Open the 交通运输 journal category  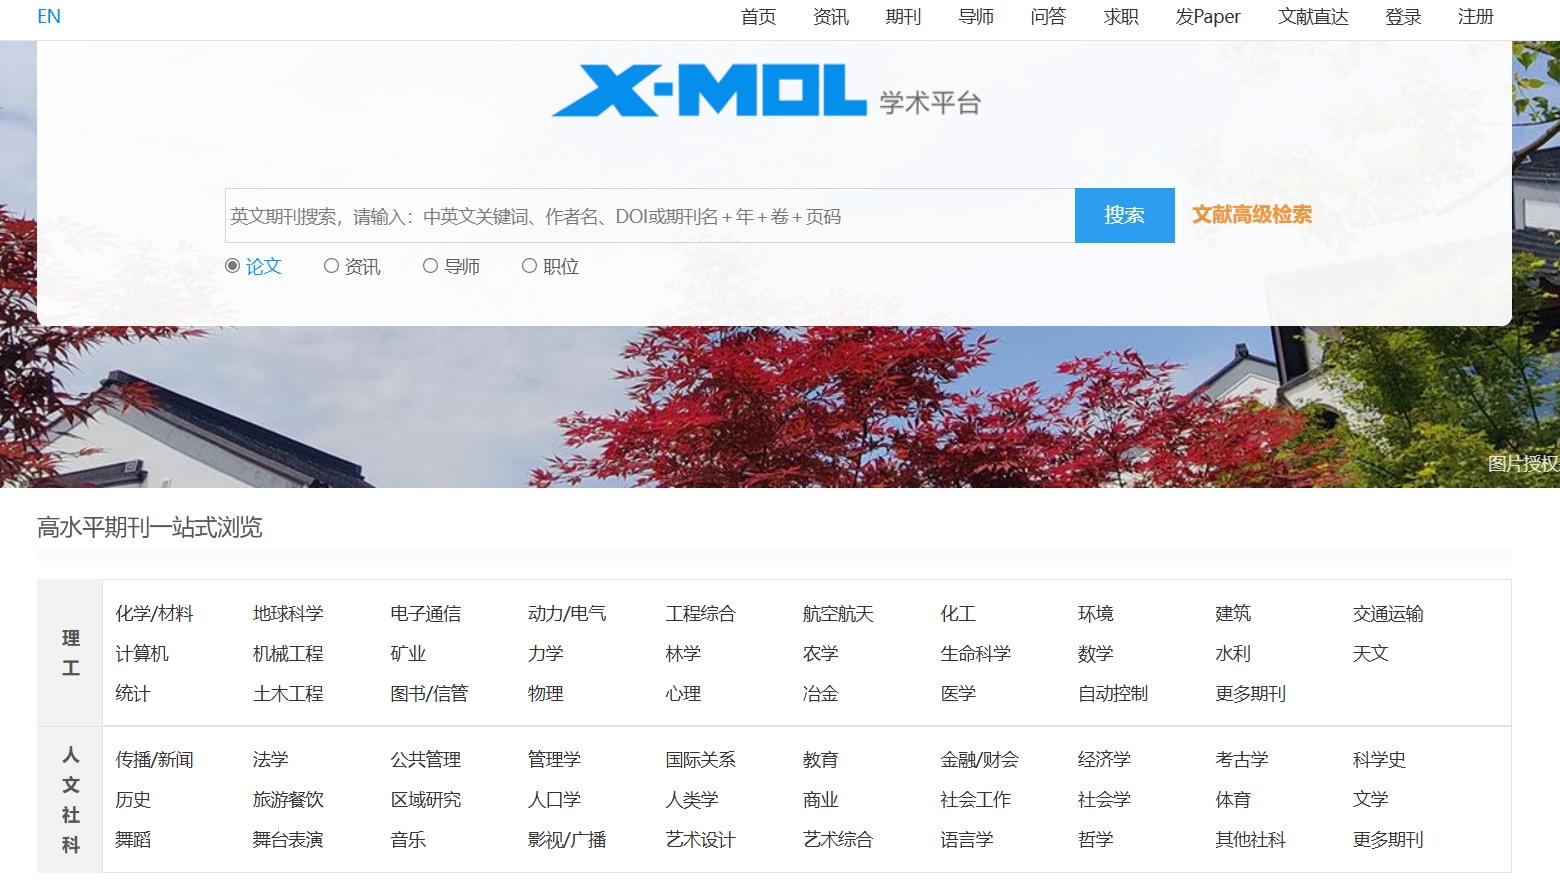pyautogui.click(x=1388, y=614)
